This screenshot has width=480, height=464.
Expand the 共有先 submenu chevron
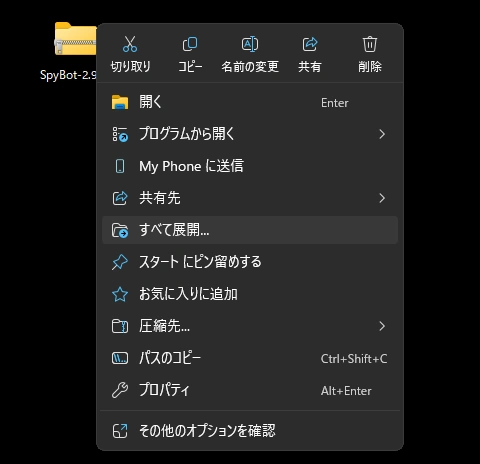[382, 198]
